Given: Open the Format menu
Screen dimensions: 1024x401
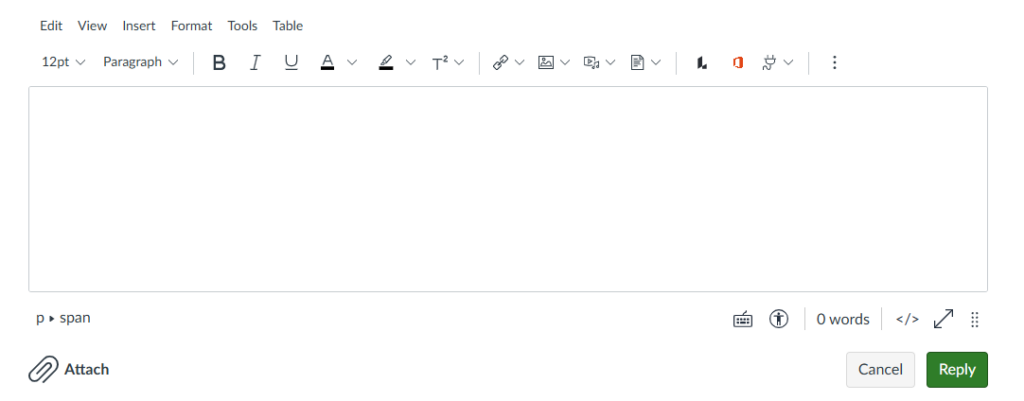Looking at the screenshot, I should [191, 25].
